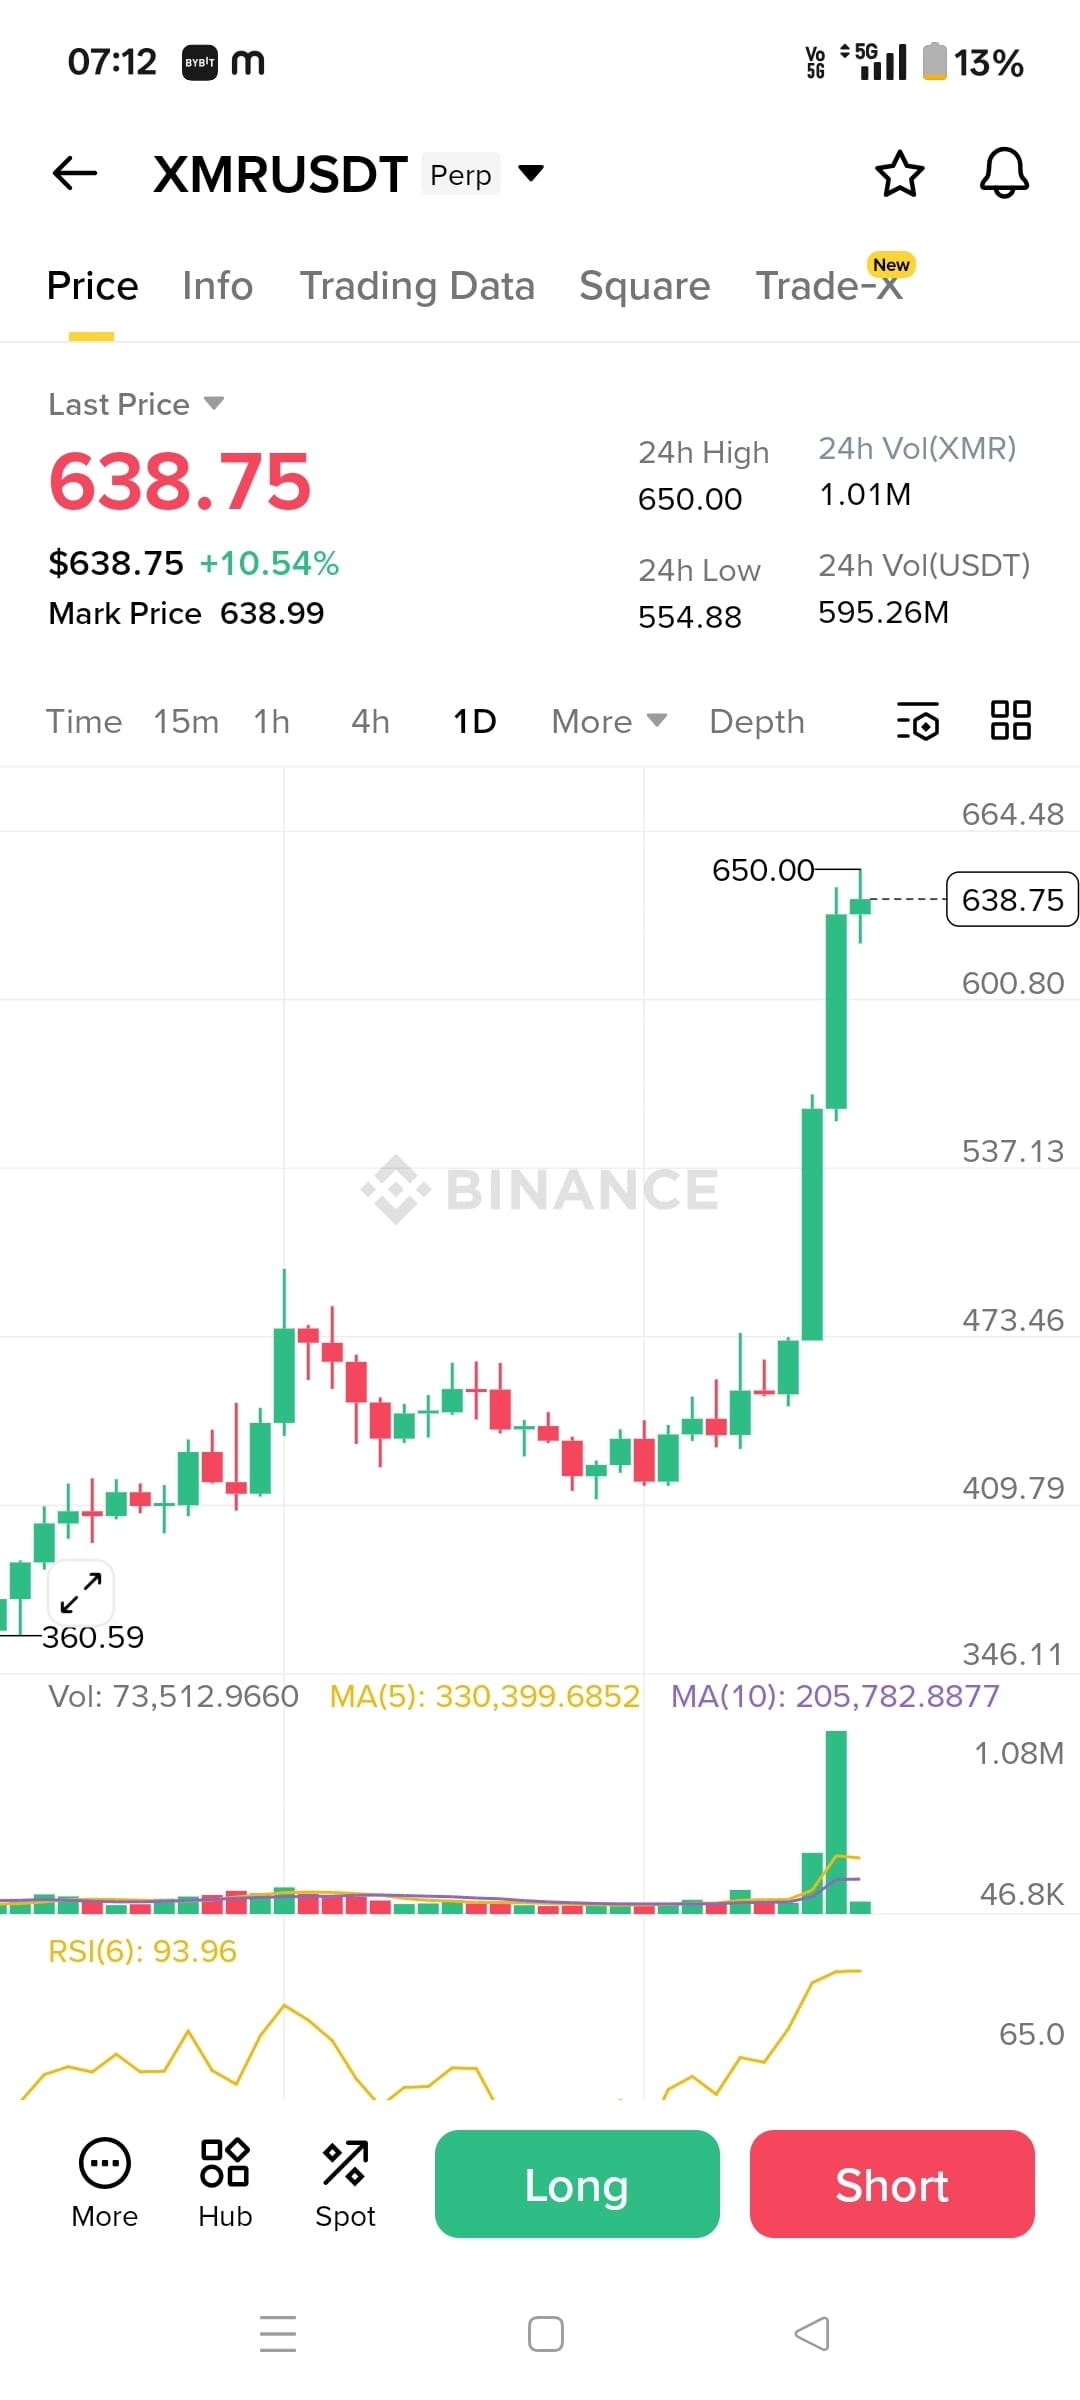This screenshot has height=2400, width=1080.
Task: Tap the RSI(6): 93.96 indicator label
Action: click(x=142, y=1951)
